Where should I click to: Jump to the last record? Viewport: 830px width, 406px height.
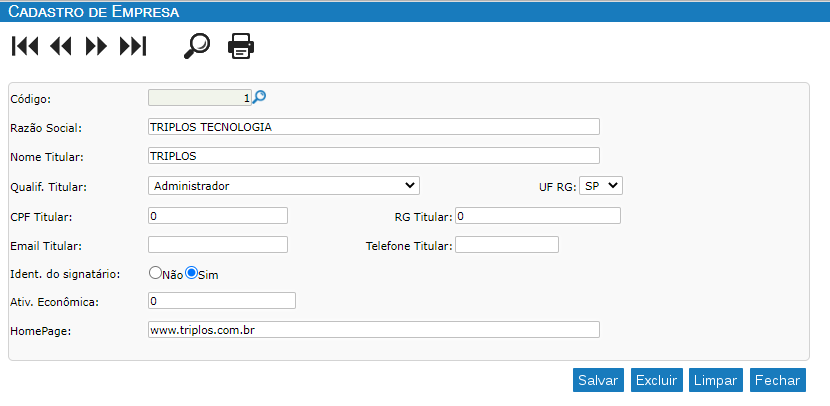133,47
